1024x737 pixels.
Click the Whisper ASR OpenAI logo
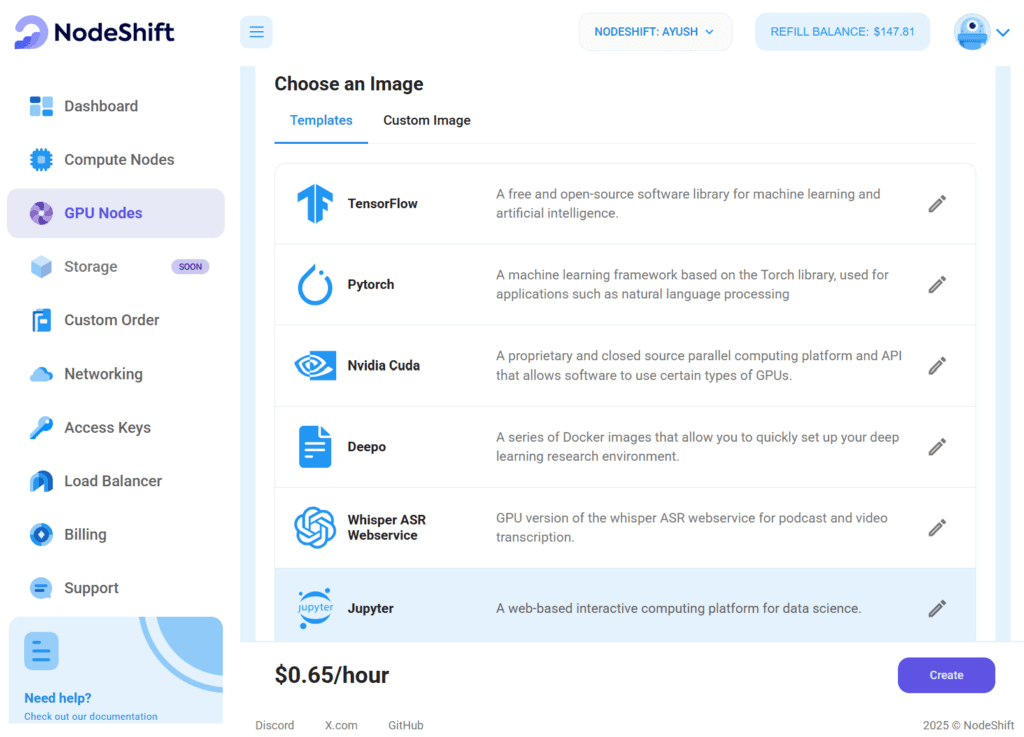tap(315, 527)
